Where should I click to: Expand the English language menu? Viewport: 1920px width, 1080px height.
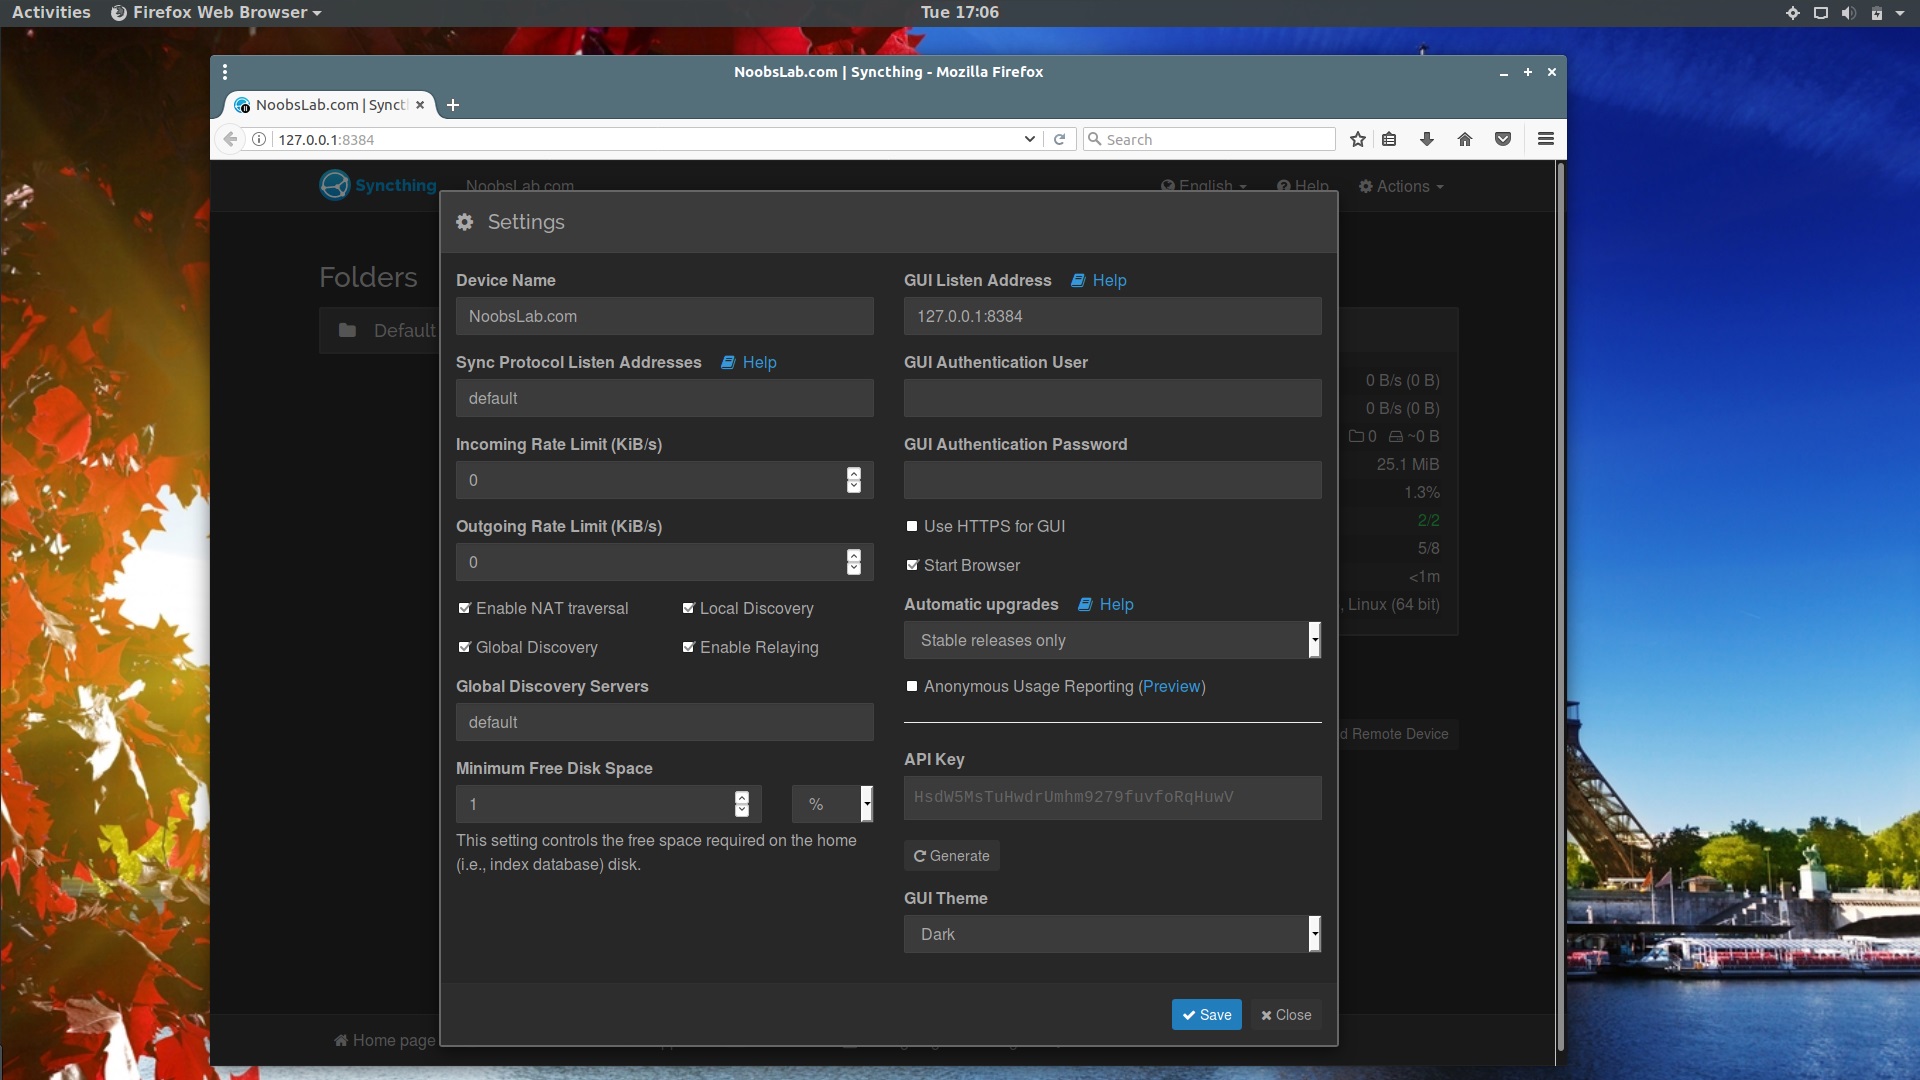[1204, 186]
